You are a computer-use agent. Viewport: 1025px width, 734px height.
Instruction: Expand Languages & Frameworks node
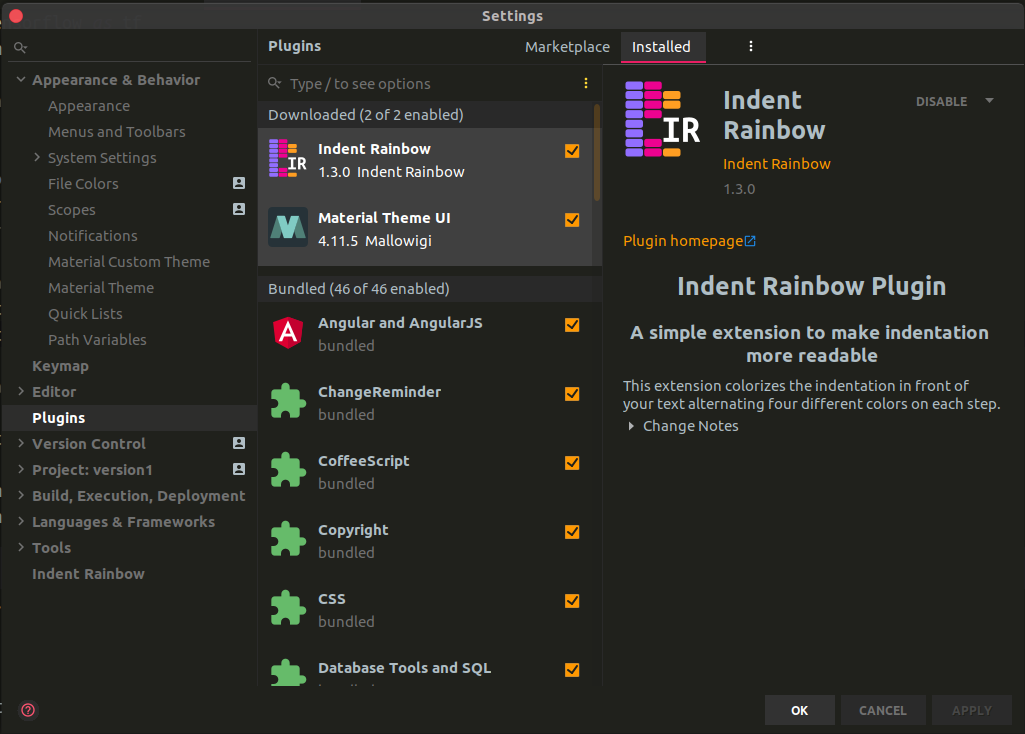click(x=21, y=521)
